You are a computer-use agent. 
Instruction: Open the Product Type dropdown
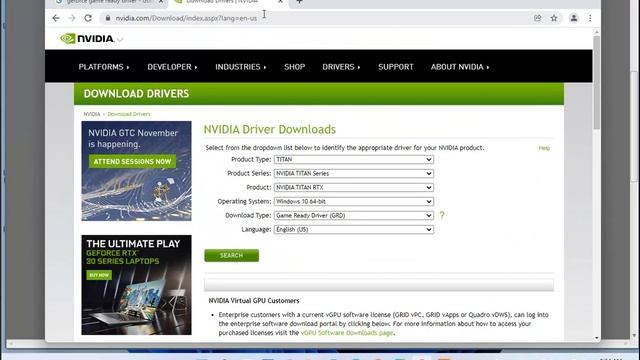click(x=353, y=160)
